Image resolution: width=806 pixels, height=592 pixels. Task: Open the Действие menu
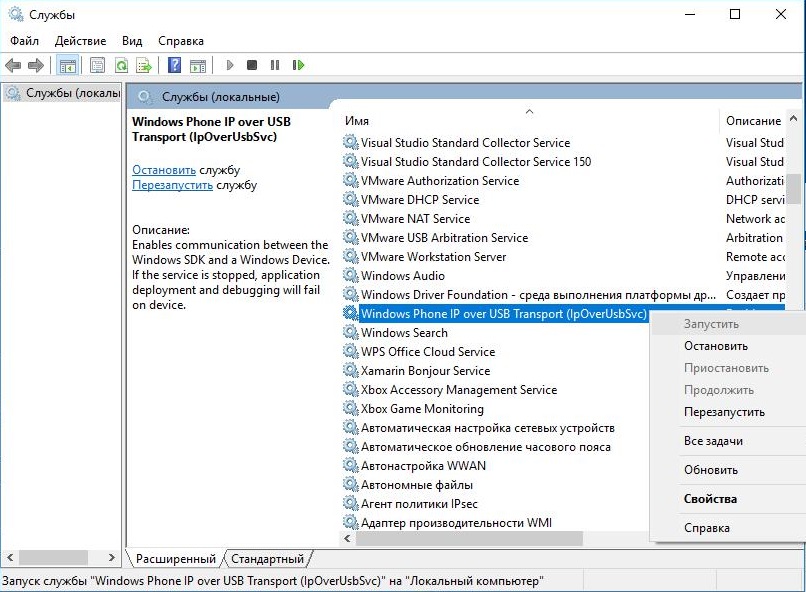(80, 41)
